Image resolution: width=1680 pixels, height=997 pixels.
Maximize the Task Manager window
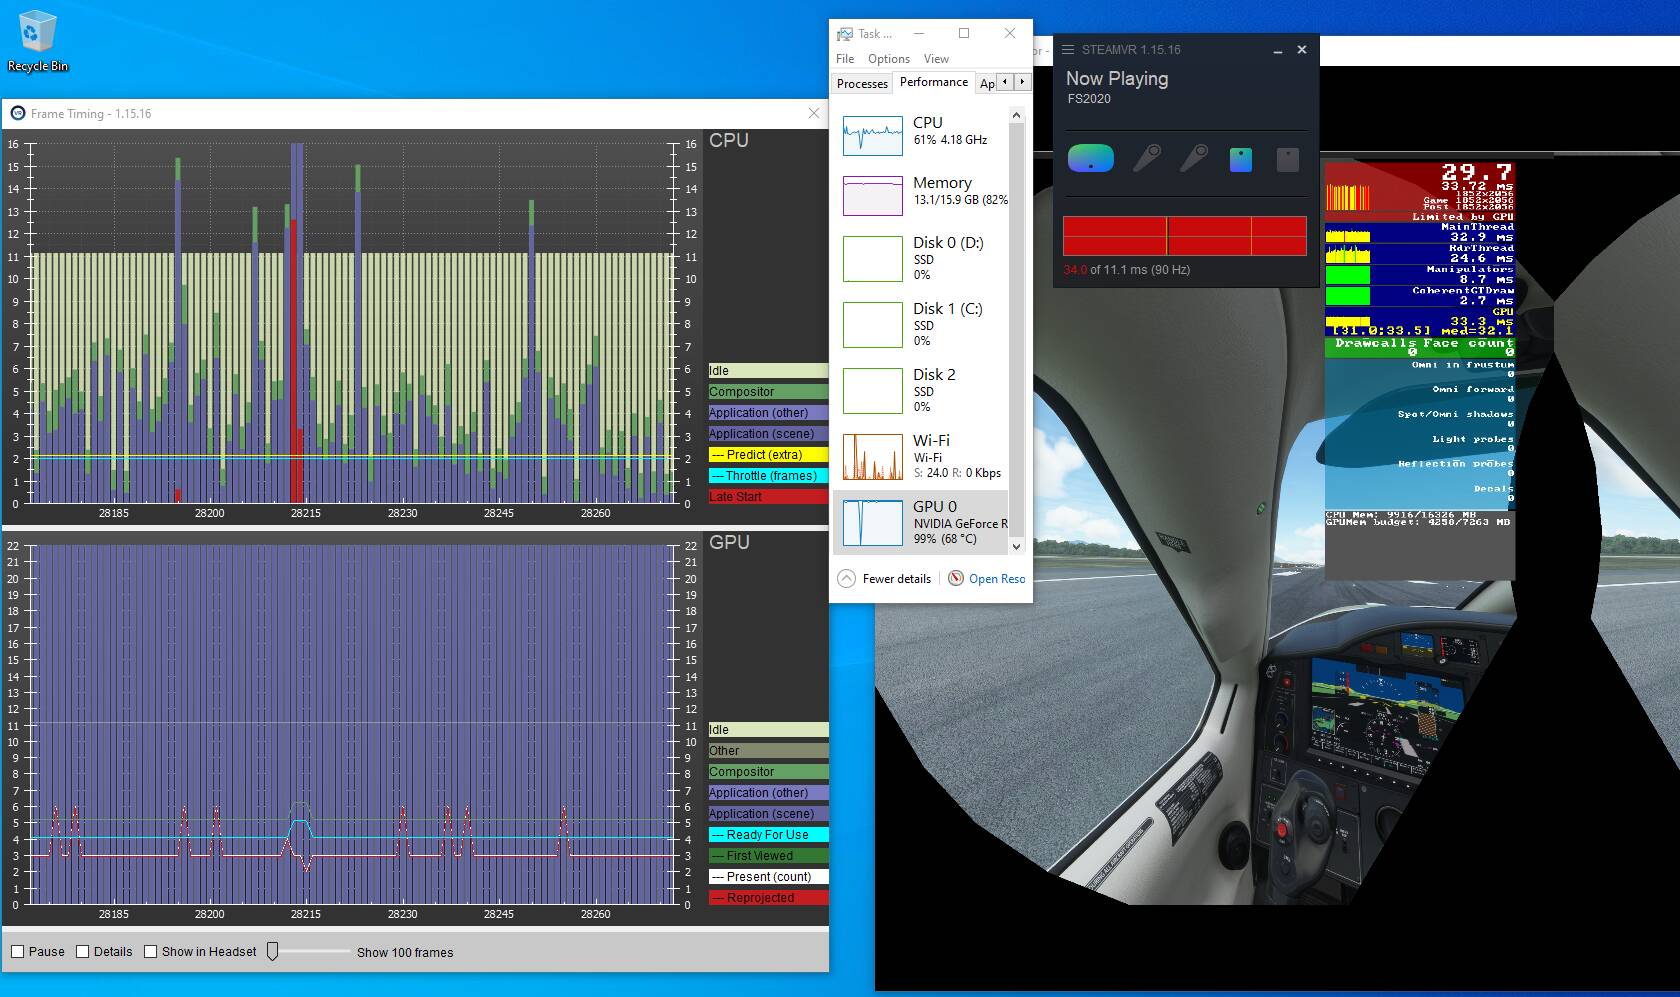tap(964, 33)
